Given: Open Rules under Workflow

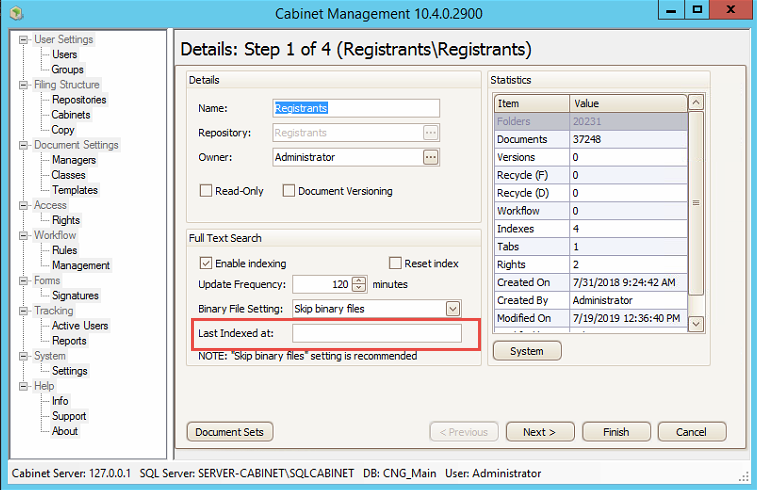Looking at the screenshot, I should pyautogui.click(x=65, y=250).
